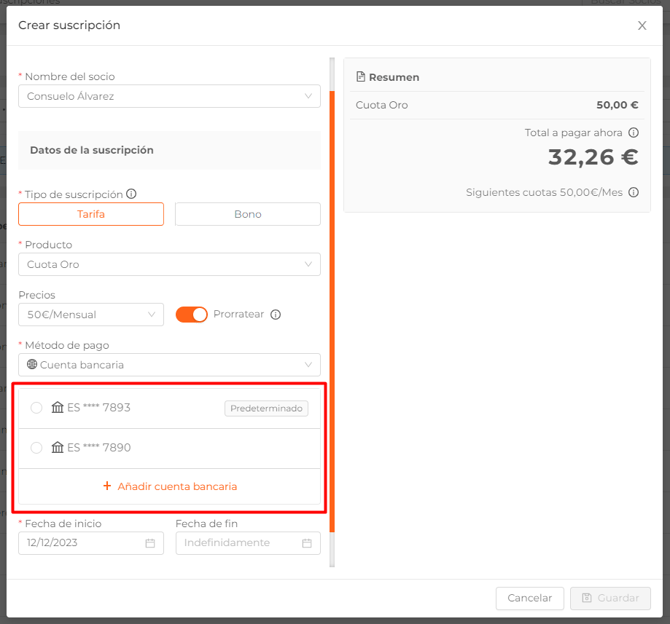Click calendar icon in Fecha de inicio
This screenshot has width=670, height=624.
click(x=150, y=543)
